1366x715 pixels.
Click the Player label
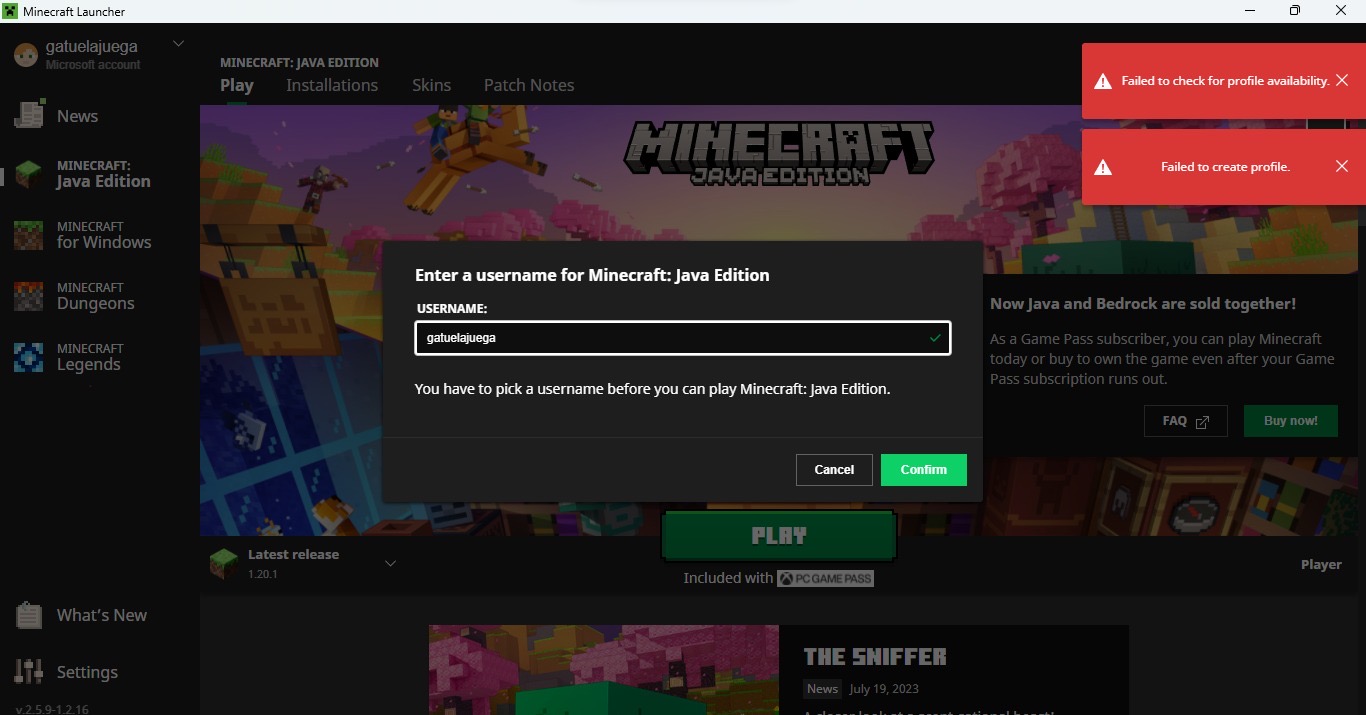click(x=1321, y=564)
